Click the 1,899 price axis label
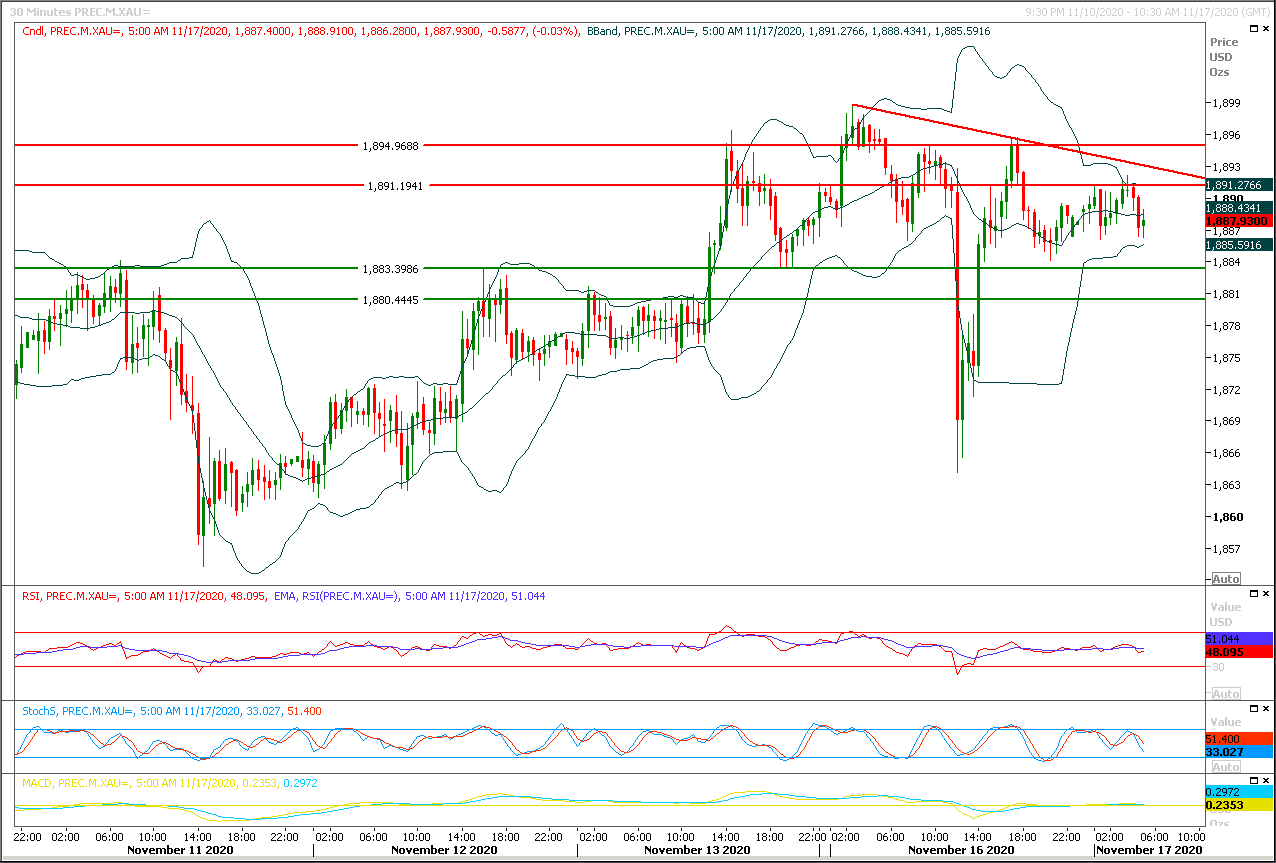The height and width of the screenshot is (863, 1276). click(x=1226, y=103)
